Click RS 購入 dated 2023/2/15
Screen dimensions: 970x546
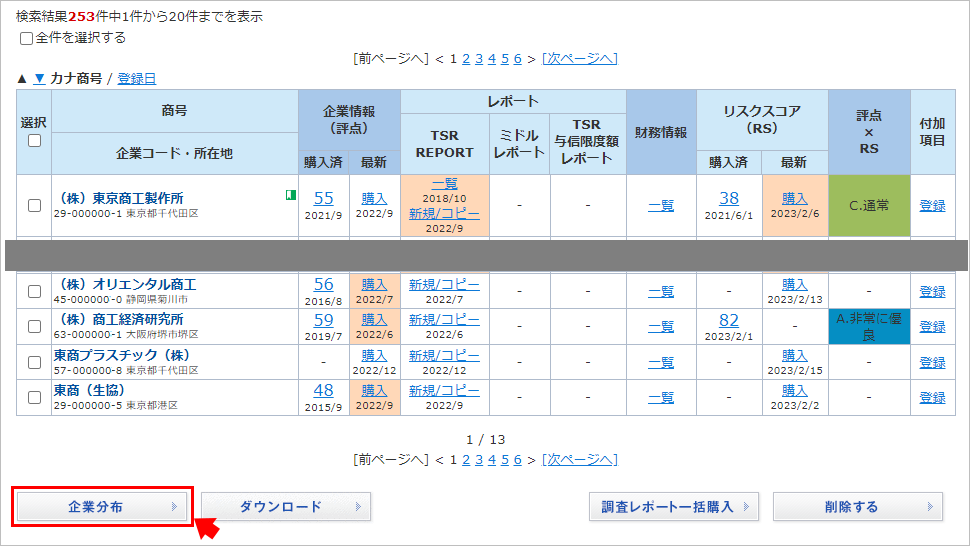795,356
